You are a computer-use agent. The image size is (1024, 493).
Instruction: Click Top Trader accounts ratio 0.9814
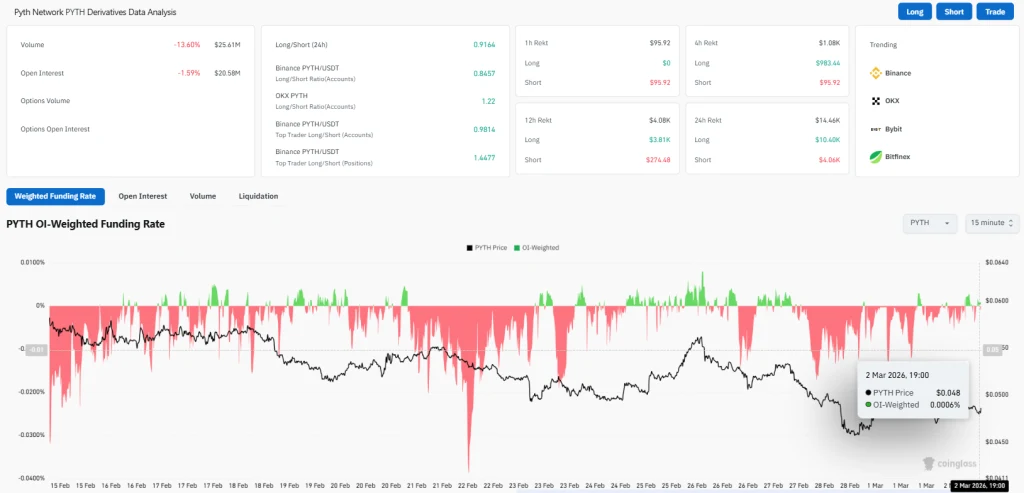pyautogui.click(x=484, y=129)
